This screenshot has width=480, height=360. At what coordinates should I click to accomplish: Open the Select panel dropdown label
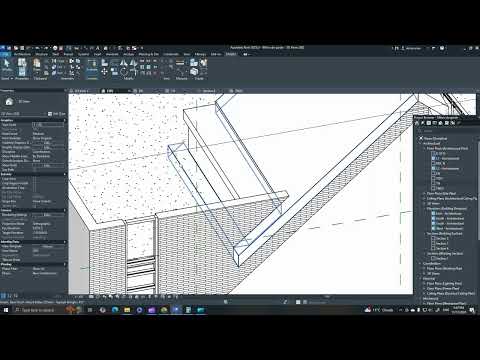click(x=7, y=79)
